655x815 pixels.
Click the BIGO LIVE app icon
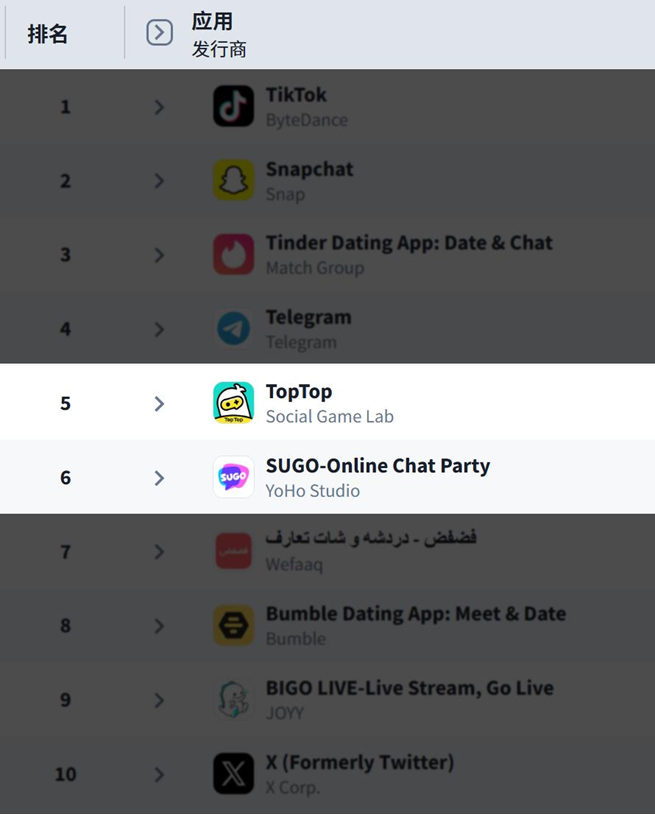(x=233, y=699)
